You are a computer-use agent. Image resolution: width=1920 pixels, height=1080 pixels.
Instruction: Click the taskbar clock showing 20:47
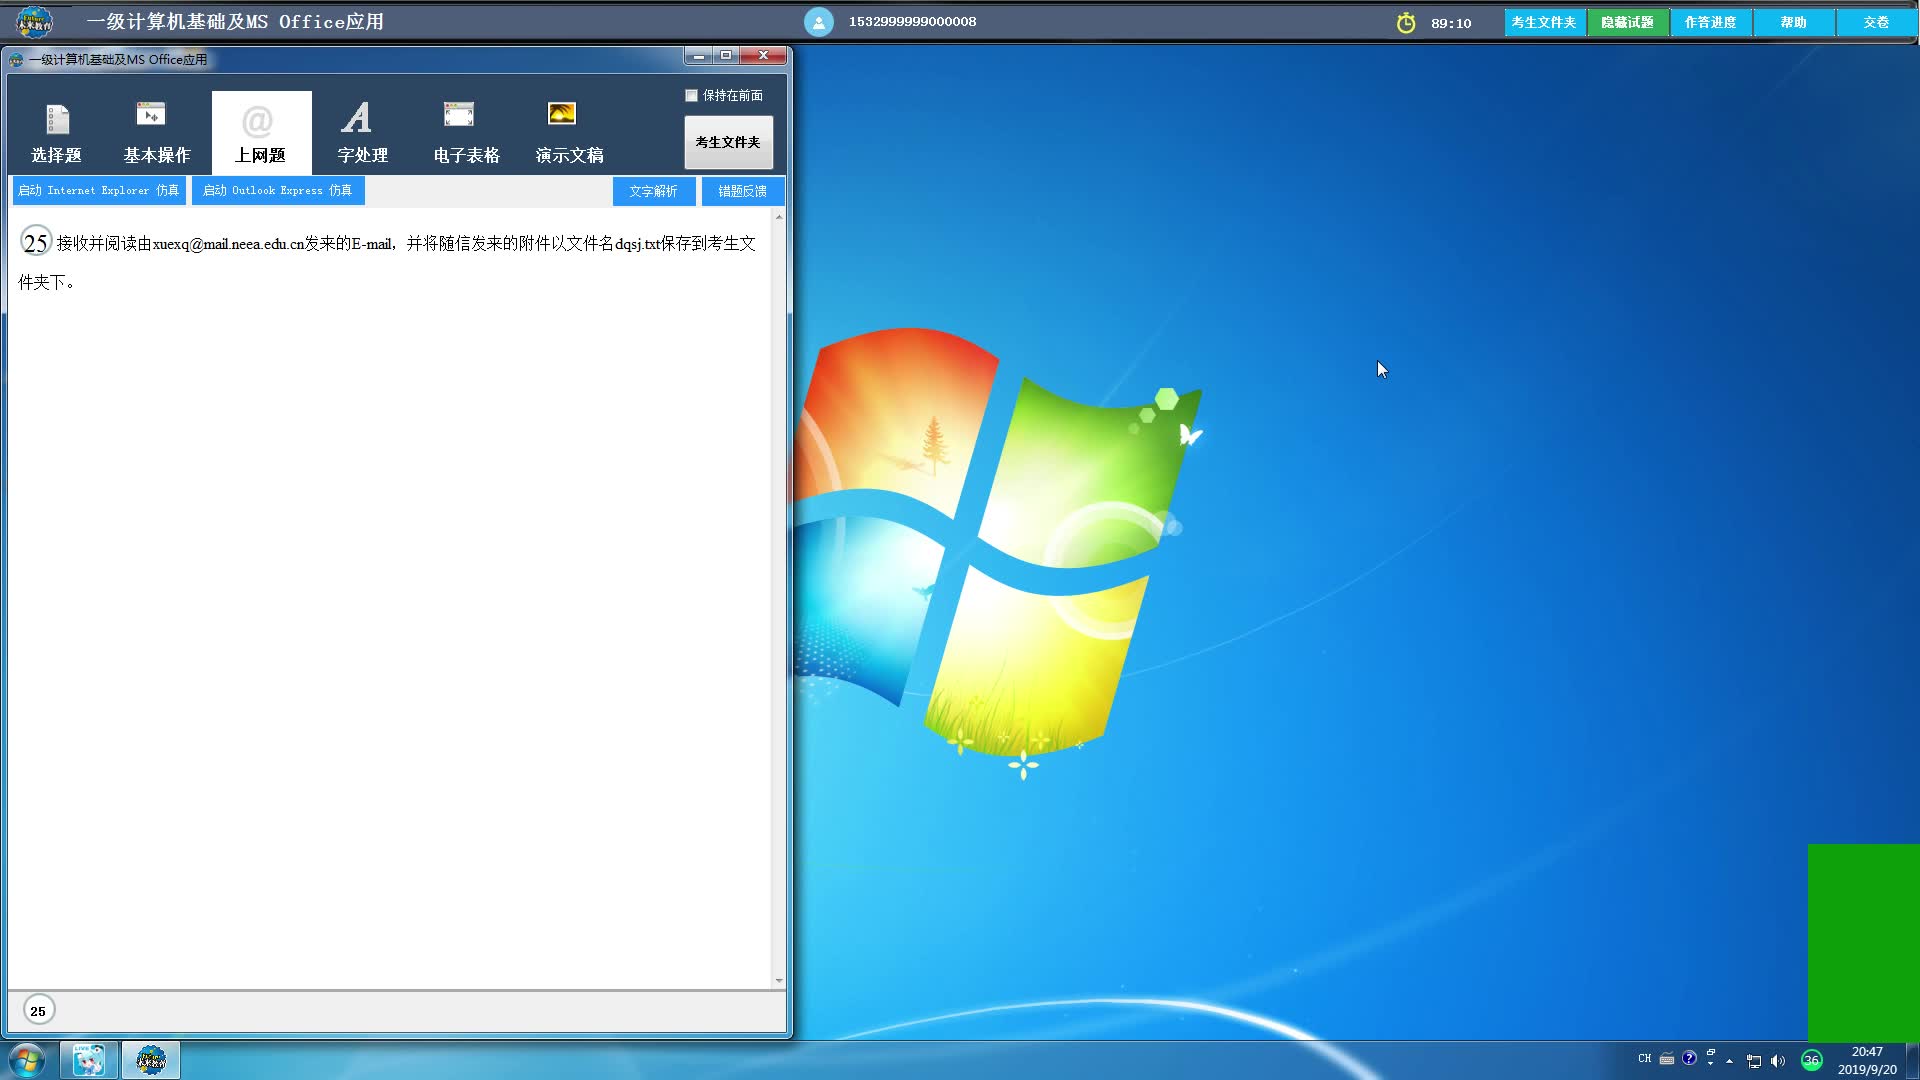[x=1867, y=1060]
